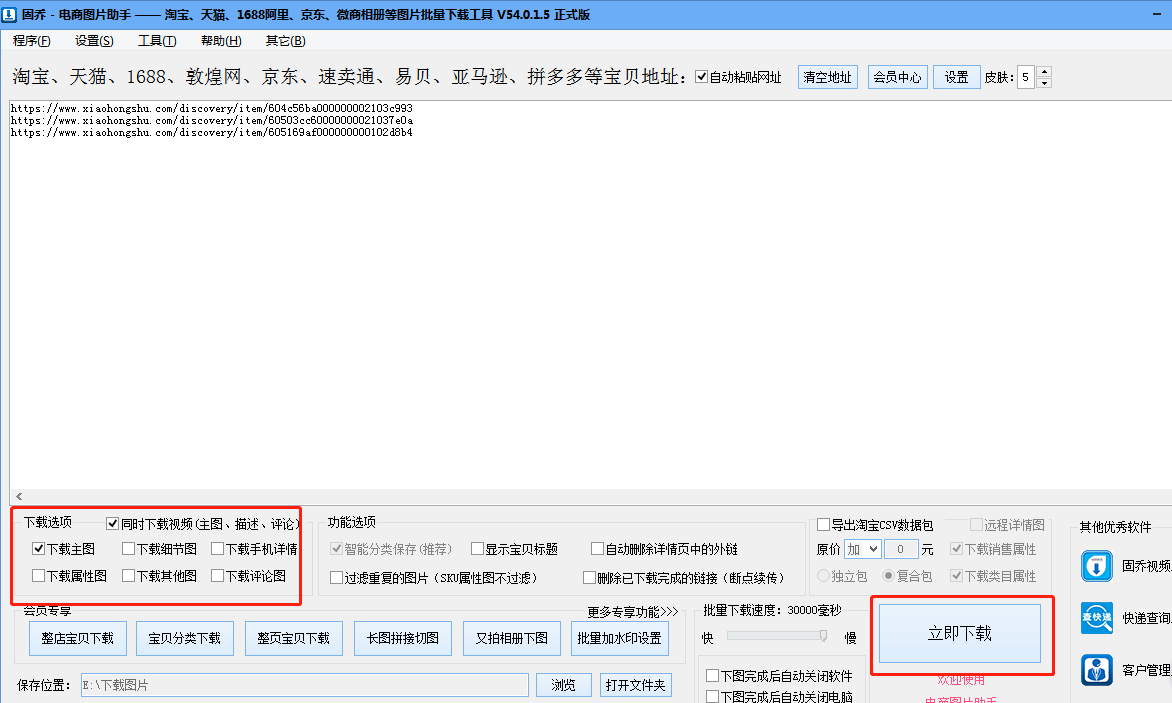Screen dimensions: 1172x703
Task: Open the 其它(B) menu
Action: (x=286, y=40)
